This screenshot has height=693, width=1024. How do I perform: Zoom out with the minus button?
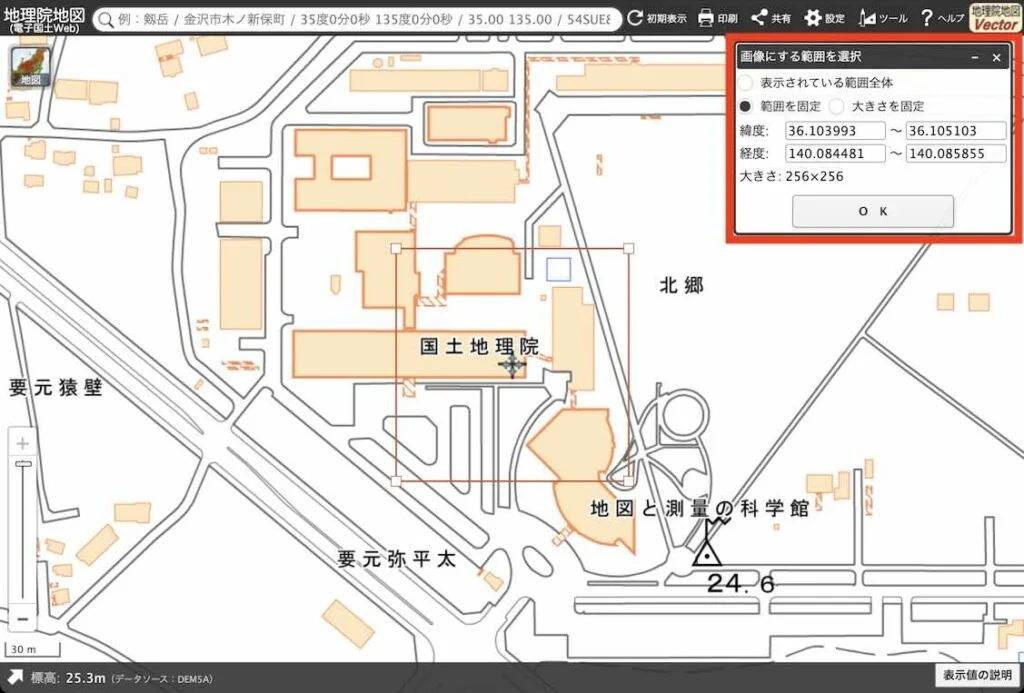coord(23,619)
